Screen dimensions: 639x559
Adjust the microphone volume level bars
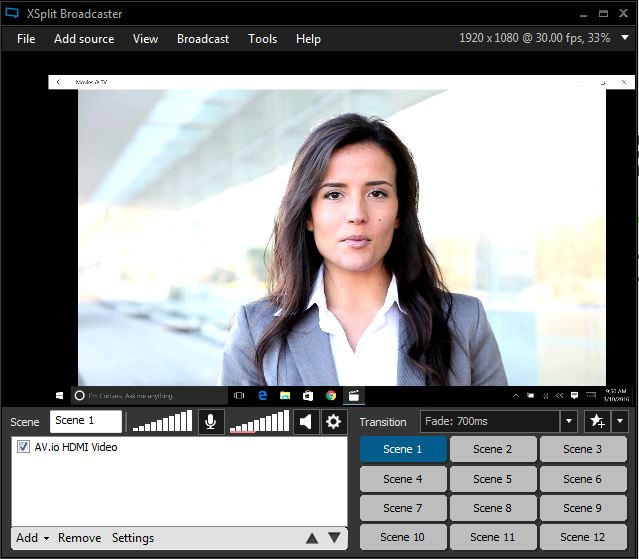(x=161, y=422)
